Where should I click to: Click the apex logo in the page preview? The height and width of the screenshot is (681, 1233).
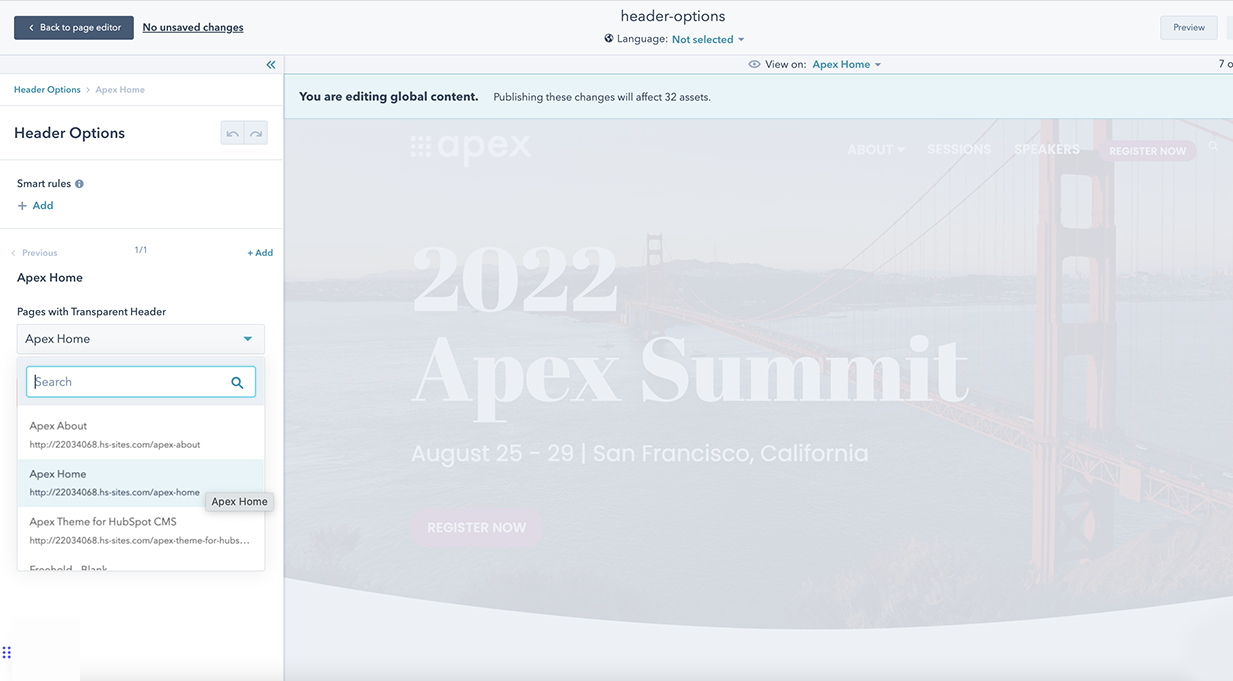pyautogui.click(x=470, y=147)
